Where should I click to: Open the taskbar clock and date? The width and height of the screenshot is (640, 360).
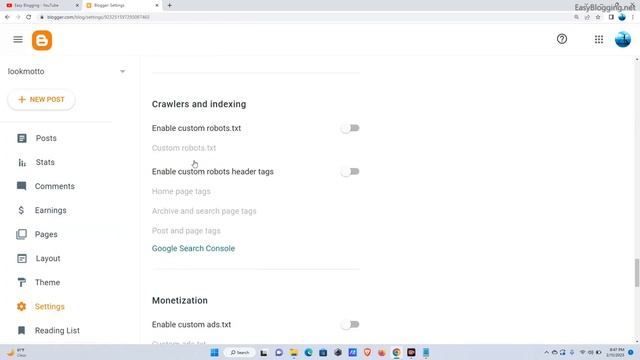pos(616,353)
